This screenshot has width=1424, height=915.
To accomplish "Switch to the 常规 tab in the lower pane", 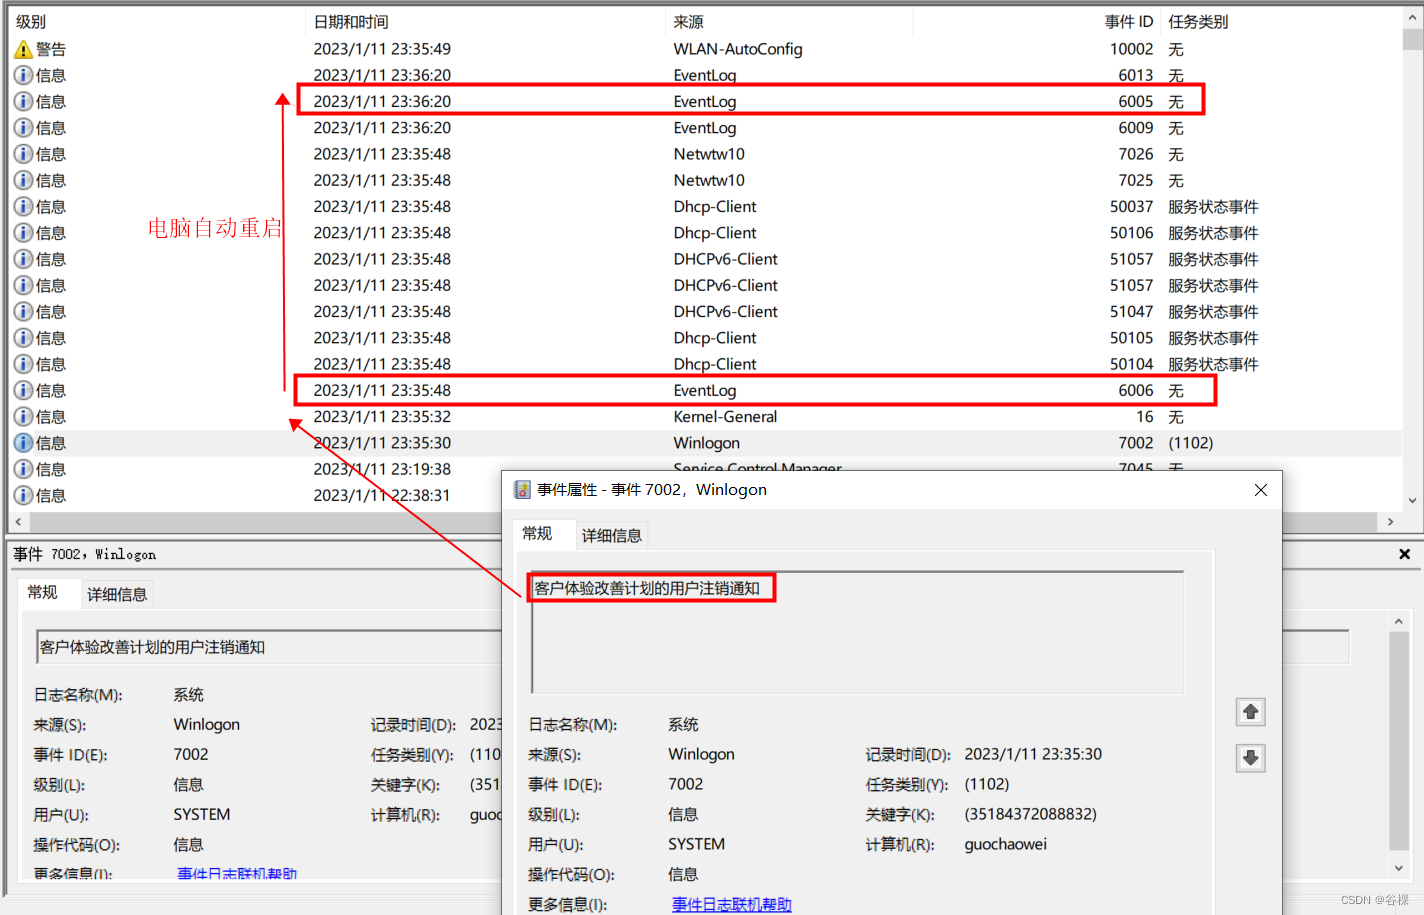I will (48, 593).
